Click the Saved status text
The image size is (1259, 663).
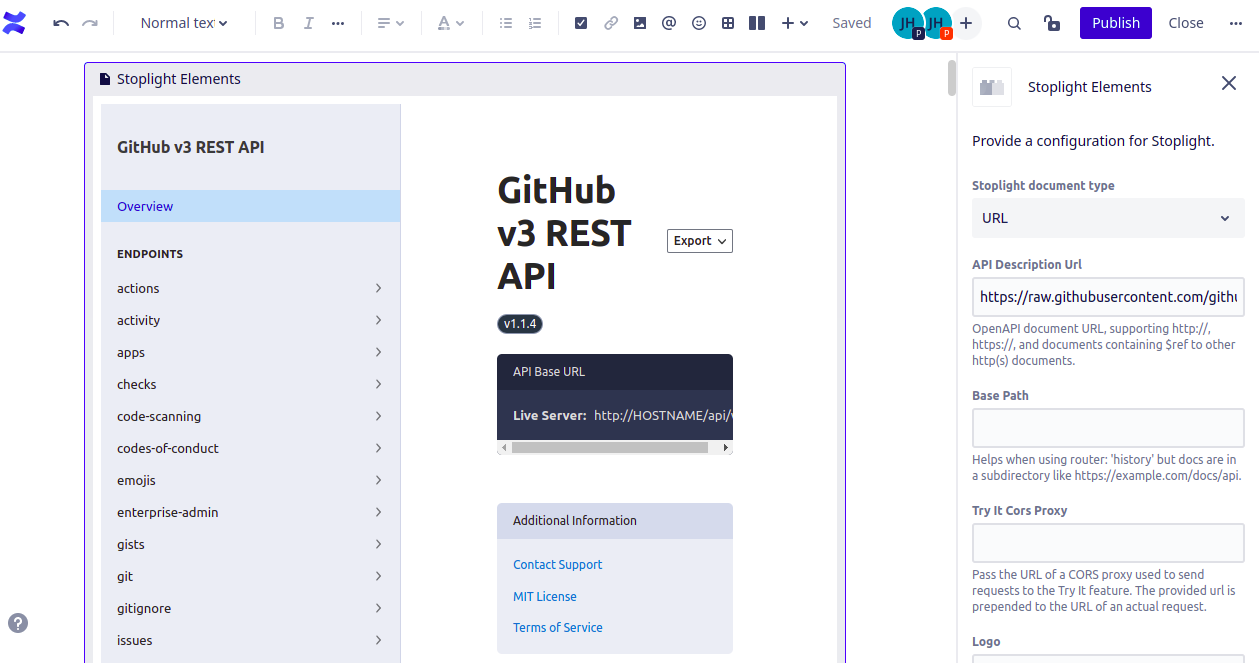pyautogui.click(x=852, y=23)
